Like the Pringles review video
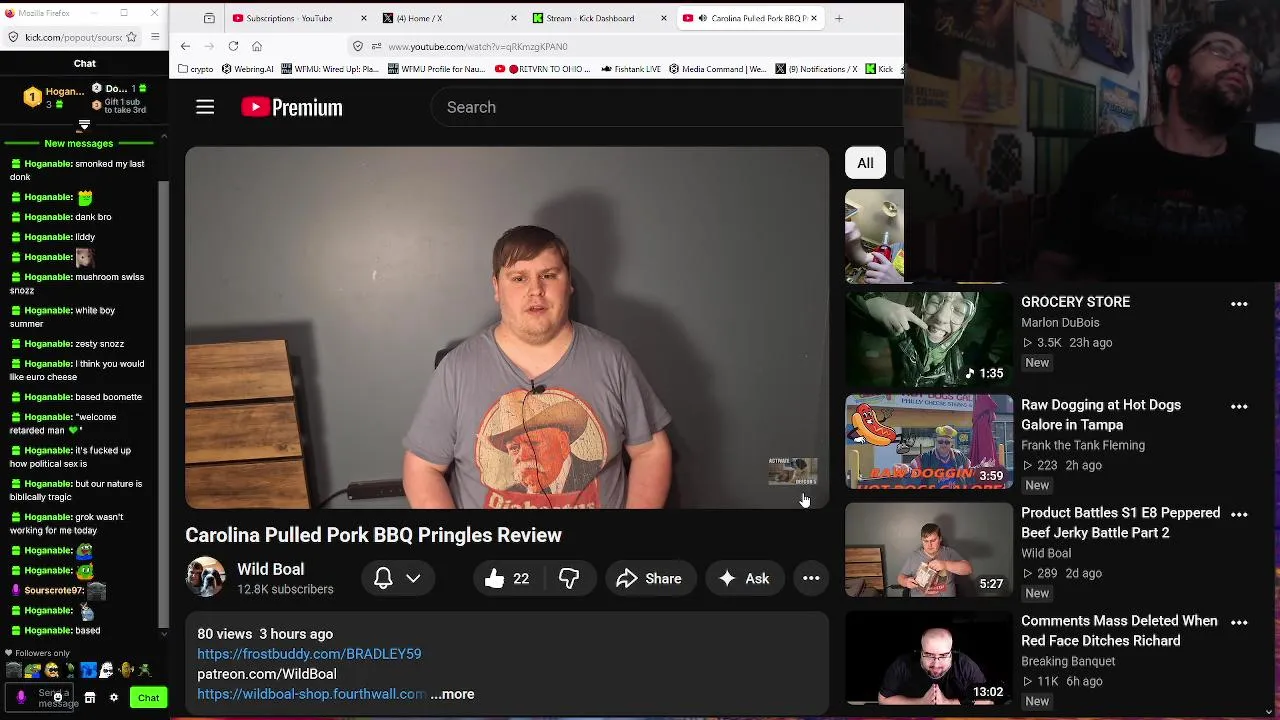This screenshot has width=1280, height=720. tap(508, 578)
